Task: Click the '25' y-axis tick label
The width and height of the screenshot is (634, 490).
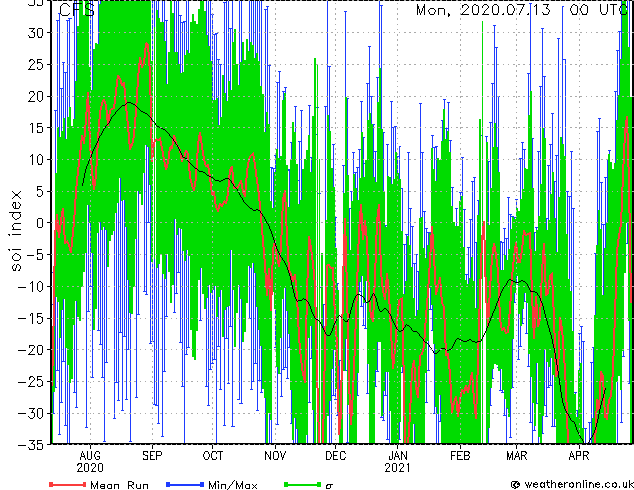Action: coord(35,65)
